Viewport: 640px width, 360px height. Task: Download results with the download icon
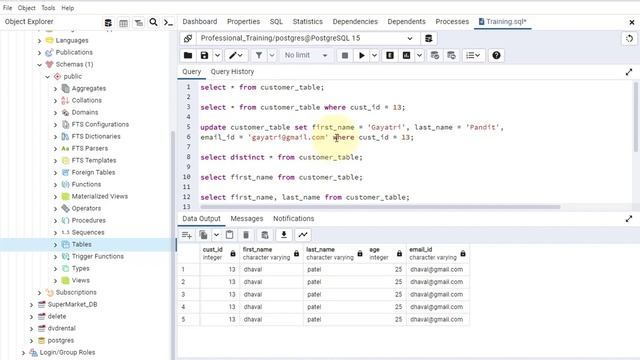(284, 235)
